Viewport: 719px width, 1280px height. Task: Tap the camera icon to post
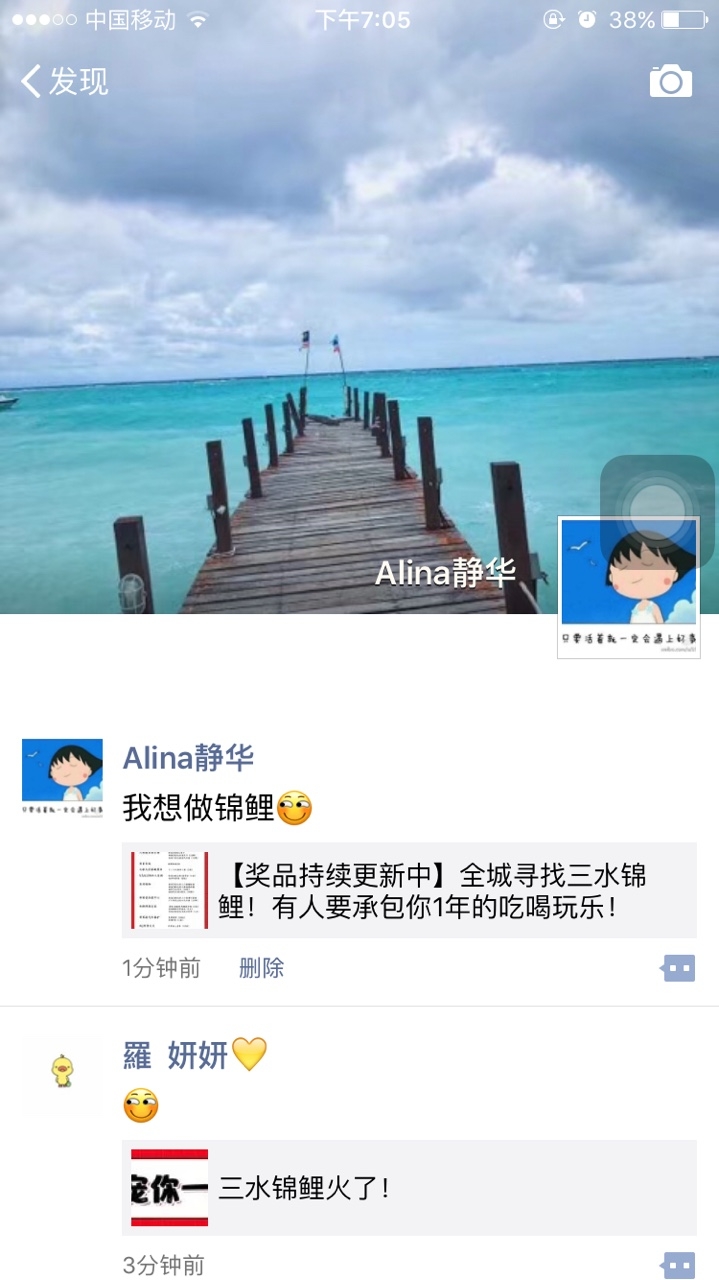pyautogui.click(x=671, y=81)
